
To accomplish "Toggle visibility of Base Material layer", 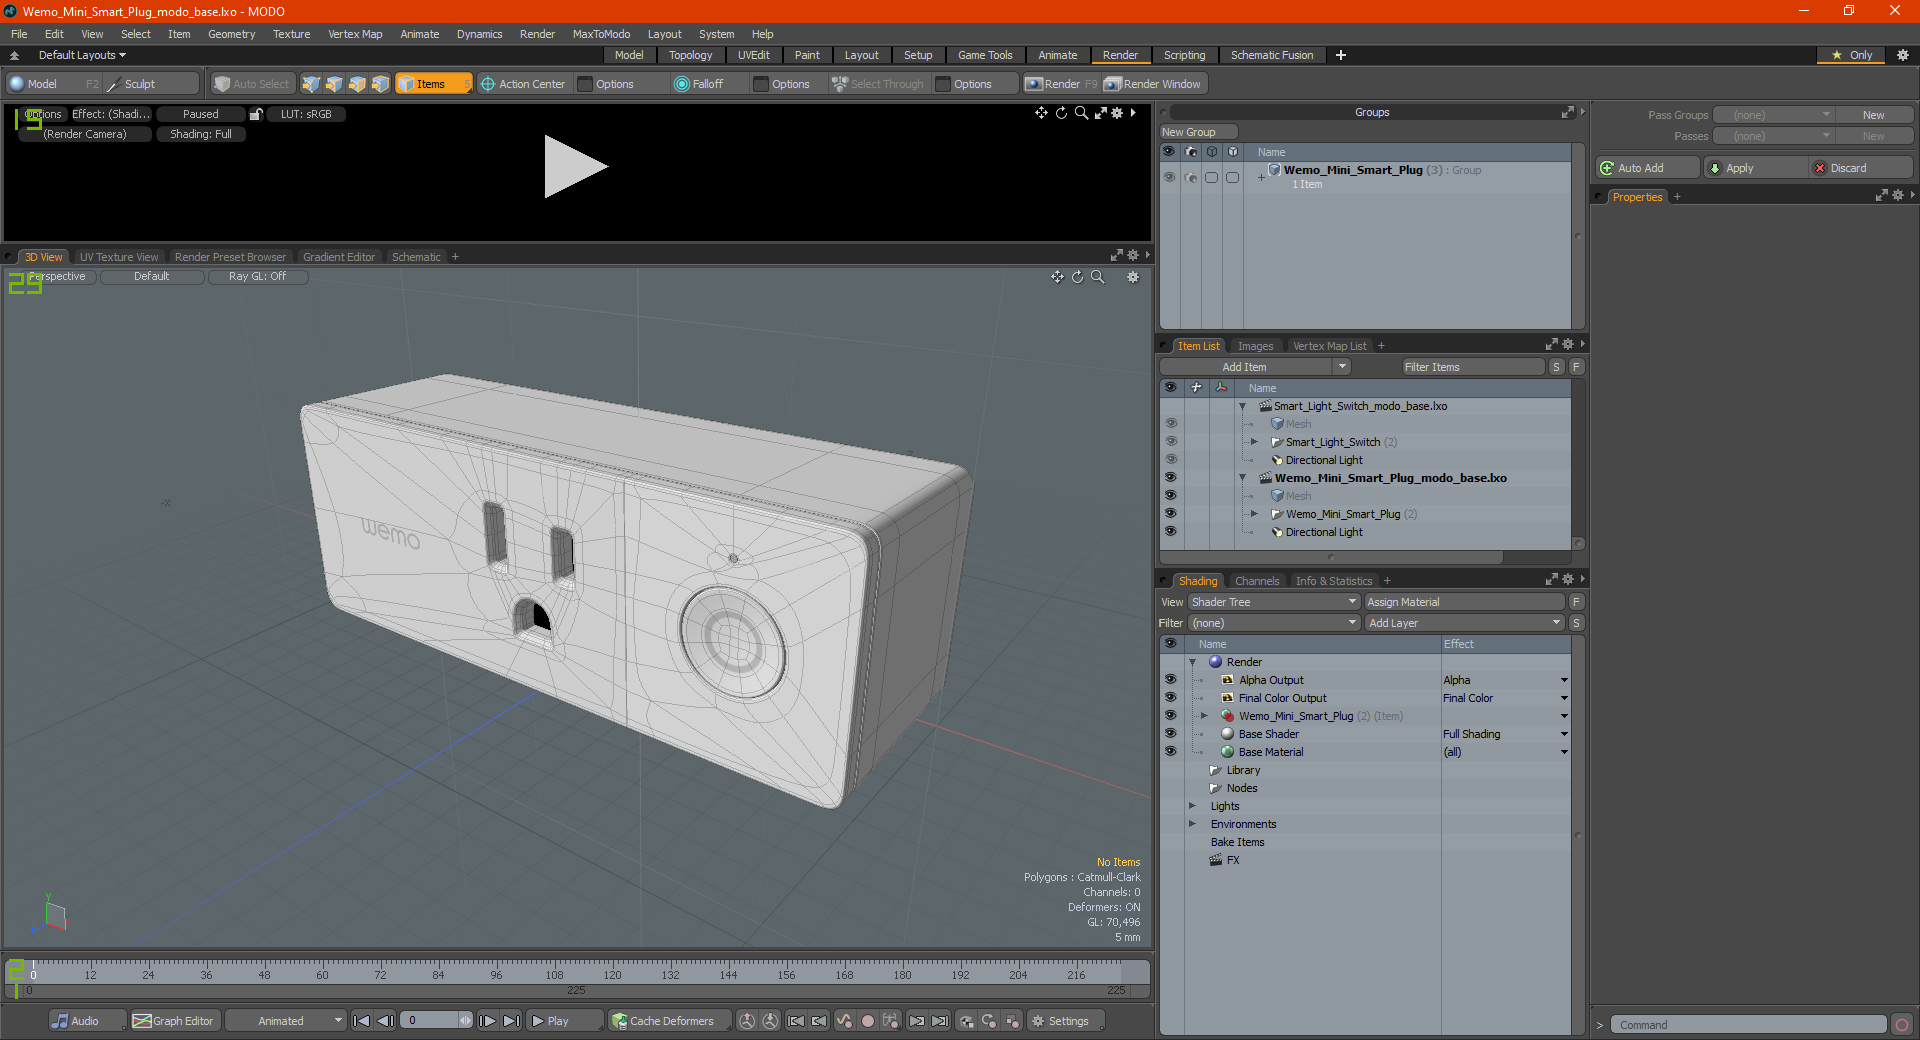I will 1171,752.
